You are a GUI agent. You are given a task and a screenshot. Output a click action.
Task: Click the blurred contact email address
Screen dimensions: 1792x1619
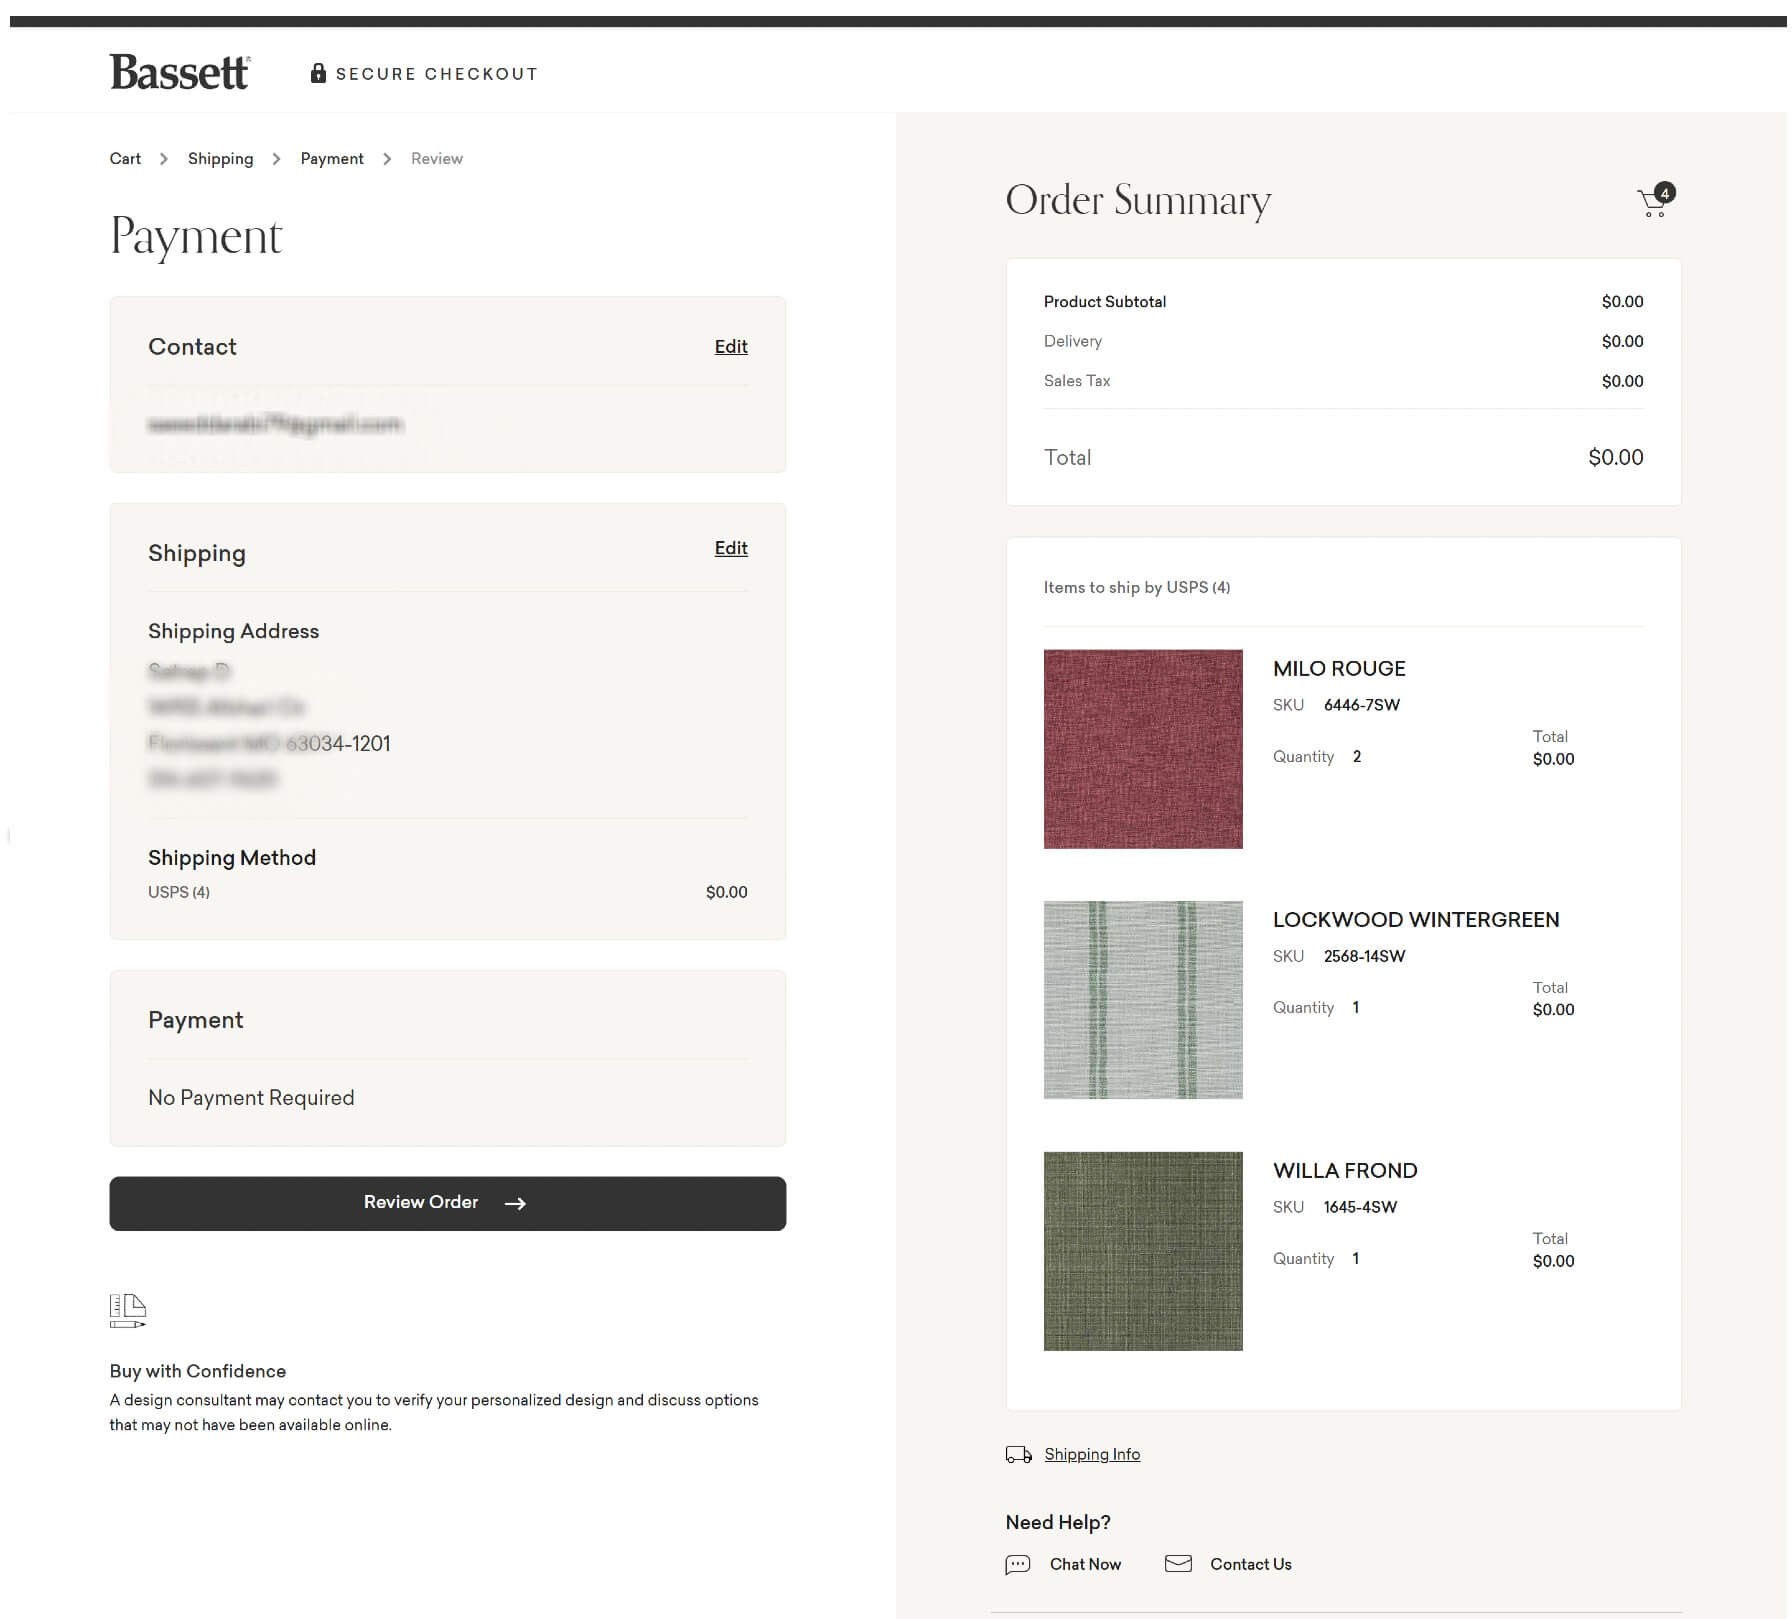(275, 425)
